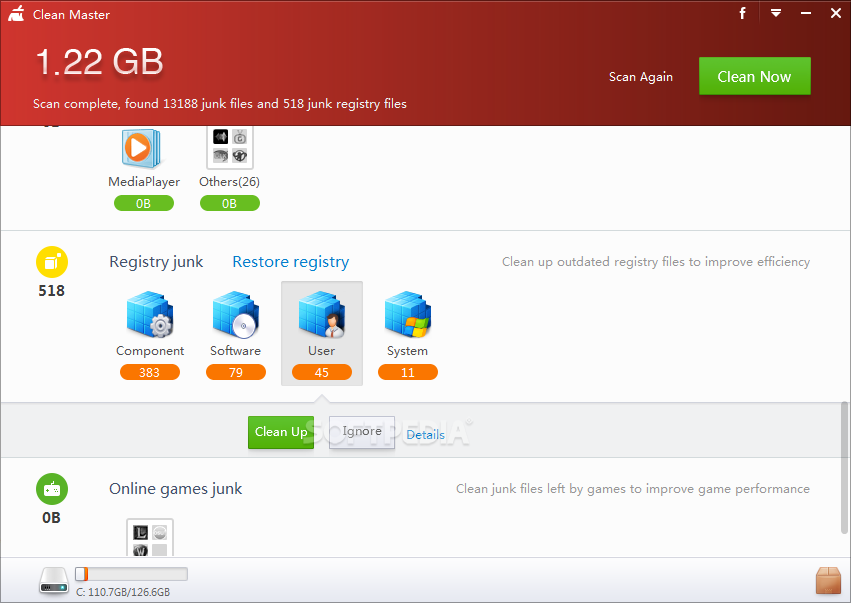The height and width of the screenshot is (603, 851).
Task: Click the vertical scrollbar on the right
Action: click(844, 467)
